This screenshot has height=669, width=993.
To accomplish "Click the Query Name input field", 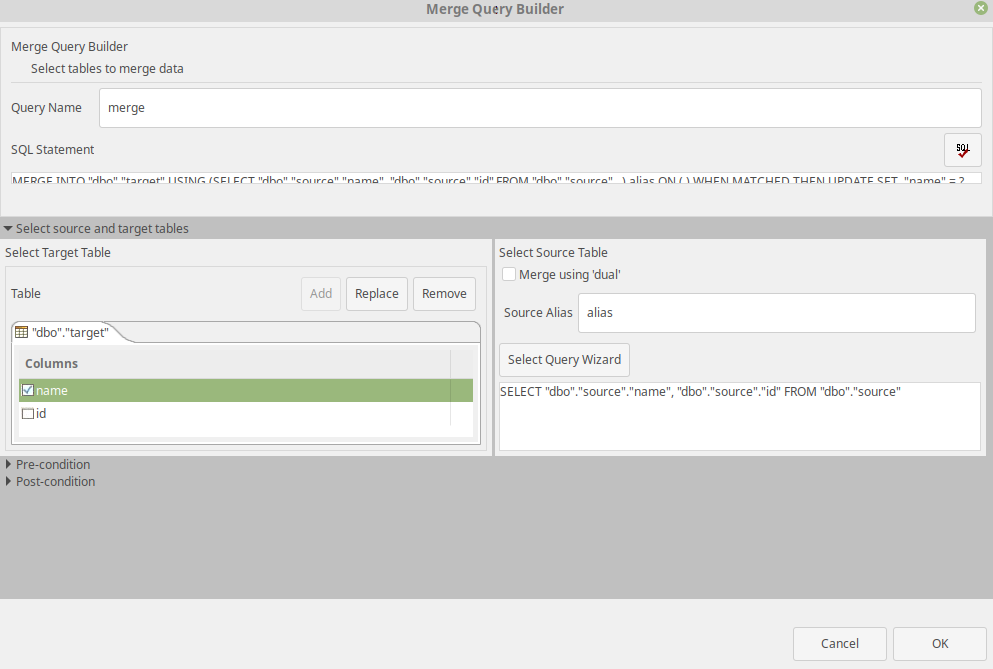I will click(x=540, y=108).
